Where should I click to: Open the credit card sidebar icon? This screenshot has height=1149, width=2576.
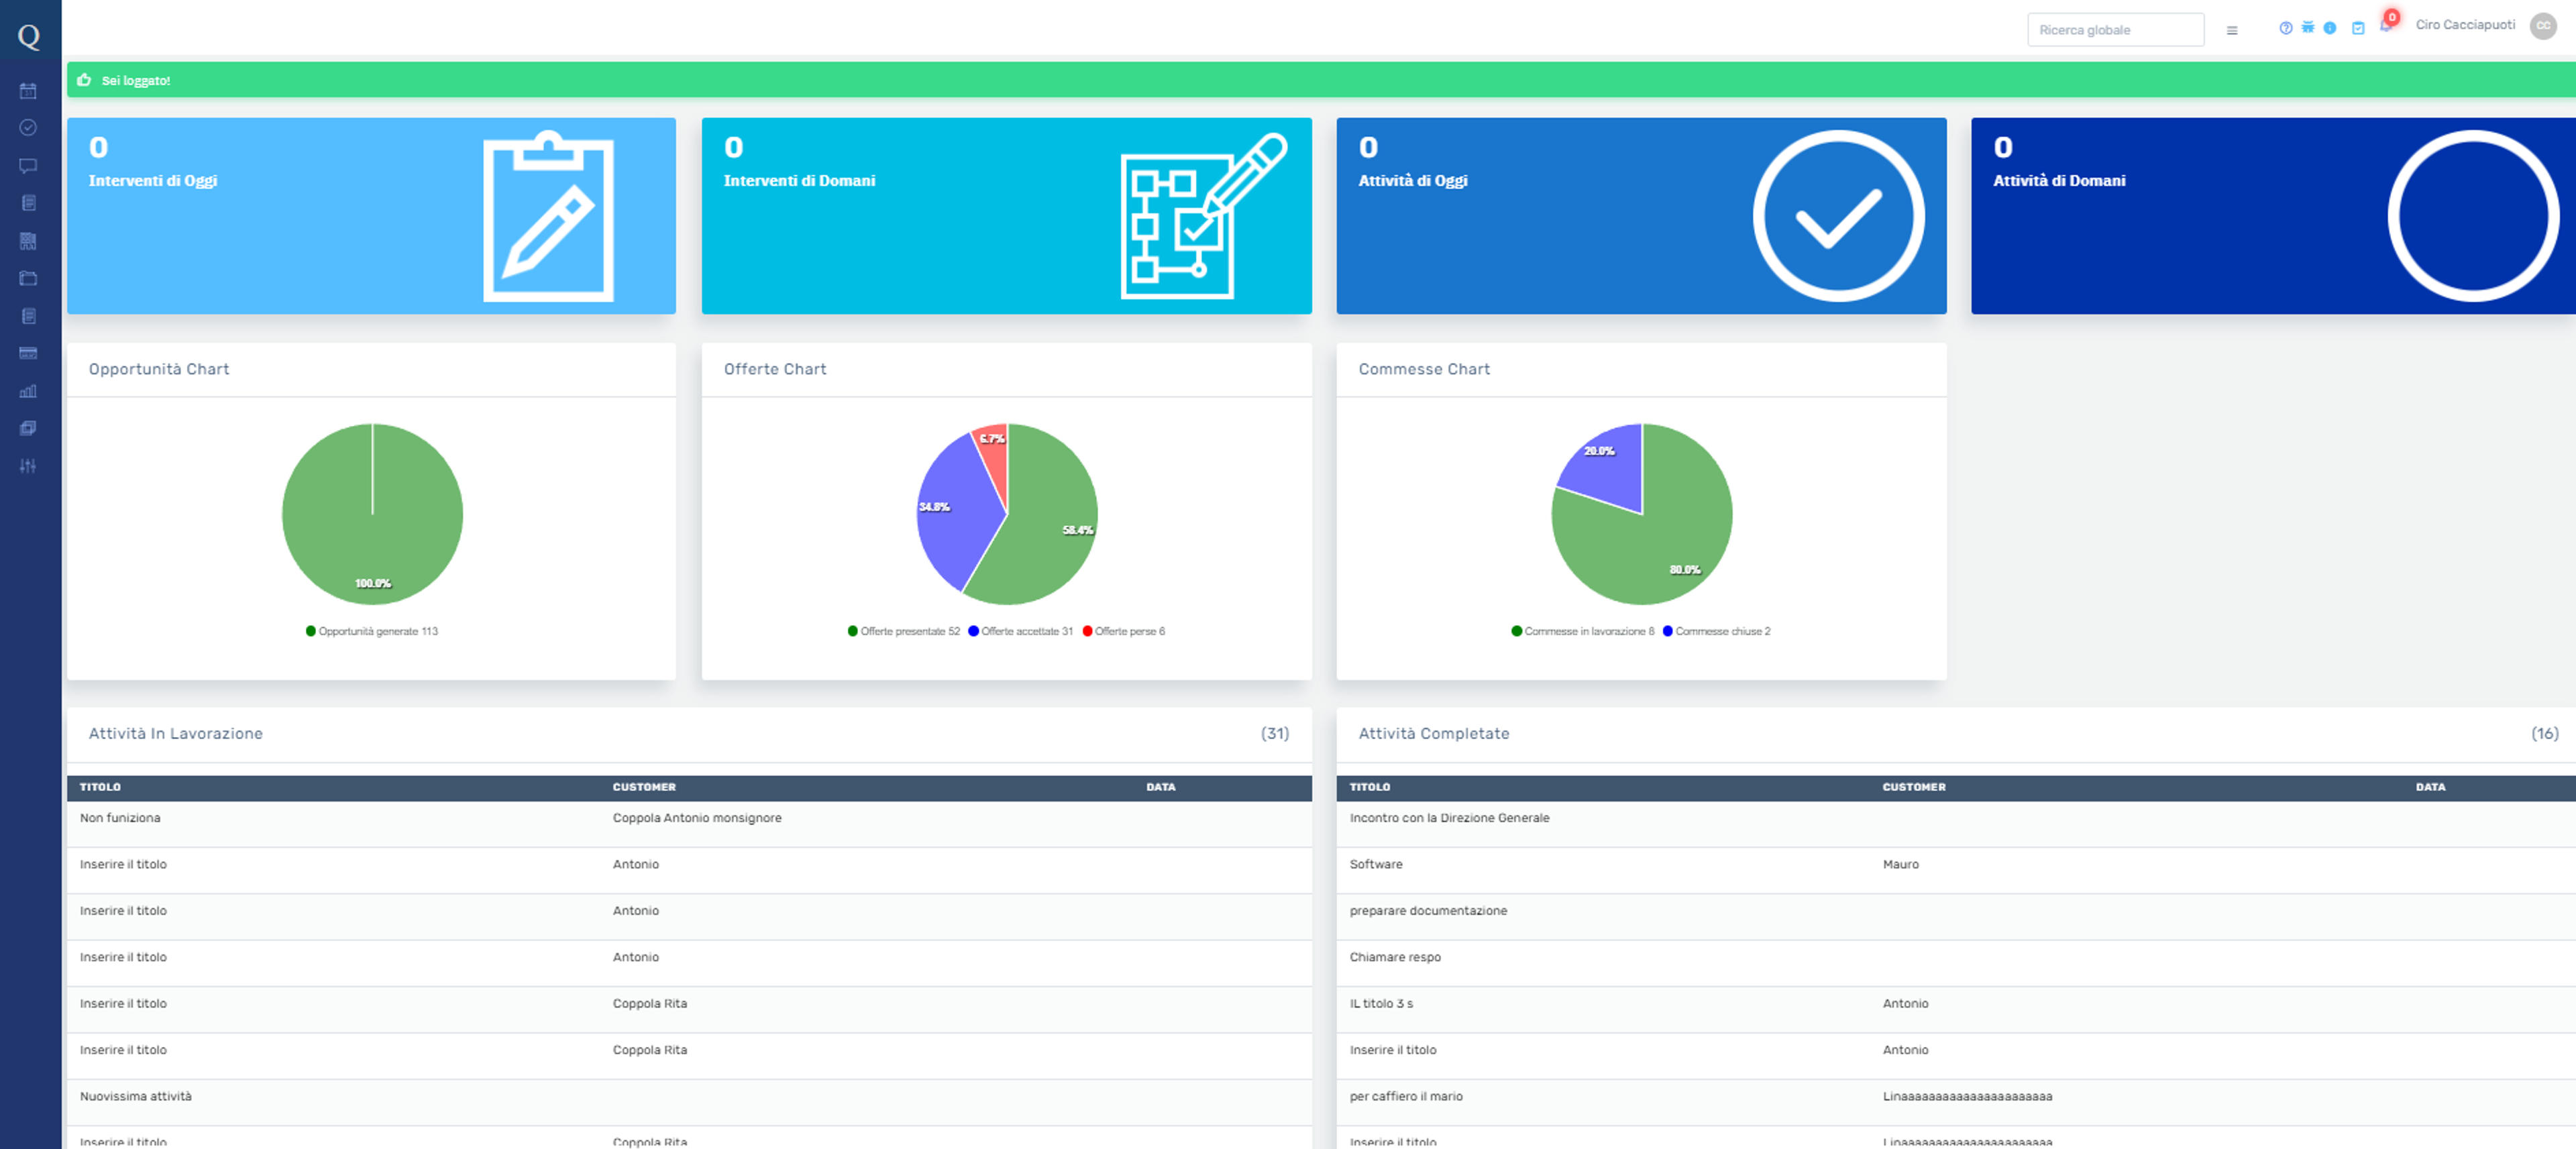click(x=28, y=354)
